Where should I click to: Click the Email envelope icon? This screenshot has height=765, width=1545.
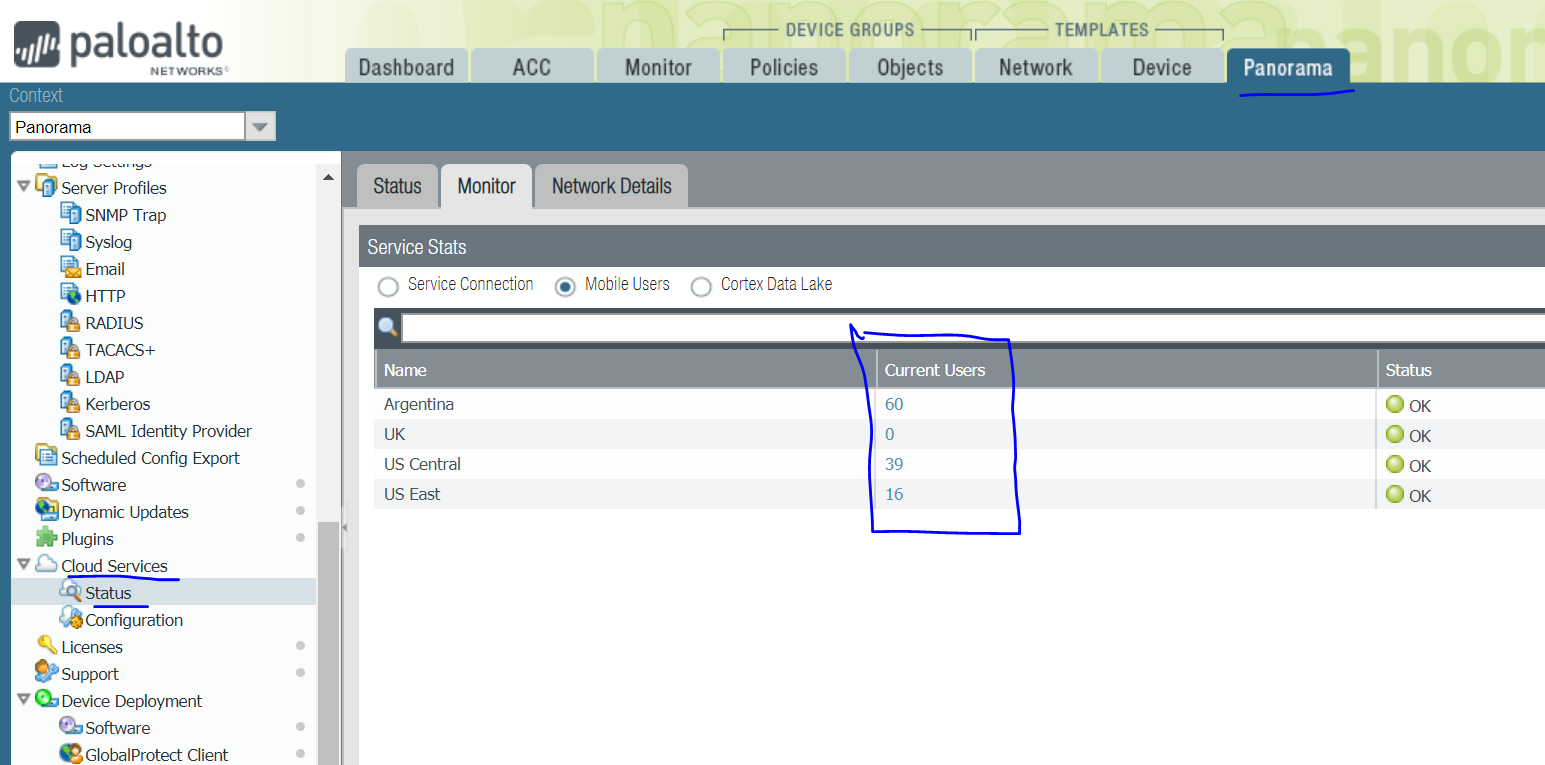[x=71, y=267]
